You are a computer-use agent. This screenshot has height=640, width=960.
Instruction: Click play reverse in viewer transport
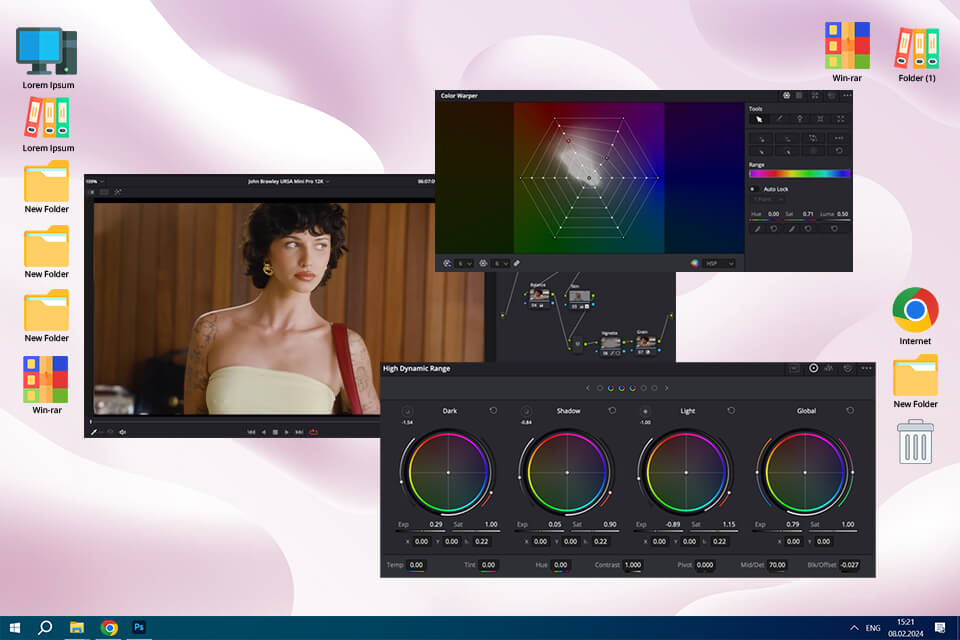(x=264, y=432)
